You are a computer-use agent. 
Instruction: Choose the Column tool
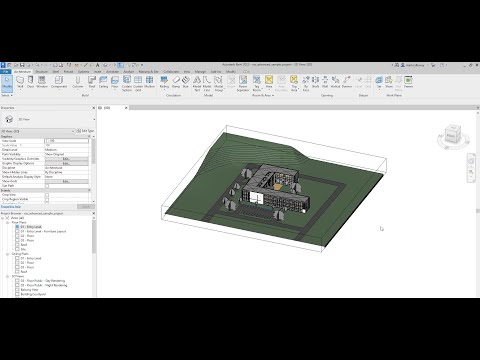tap(78, 82)
